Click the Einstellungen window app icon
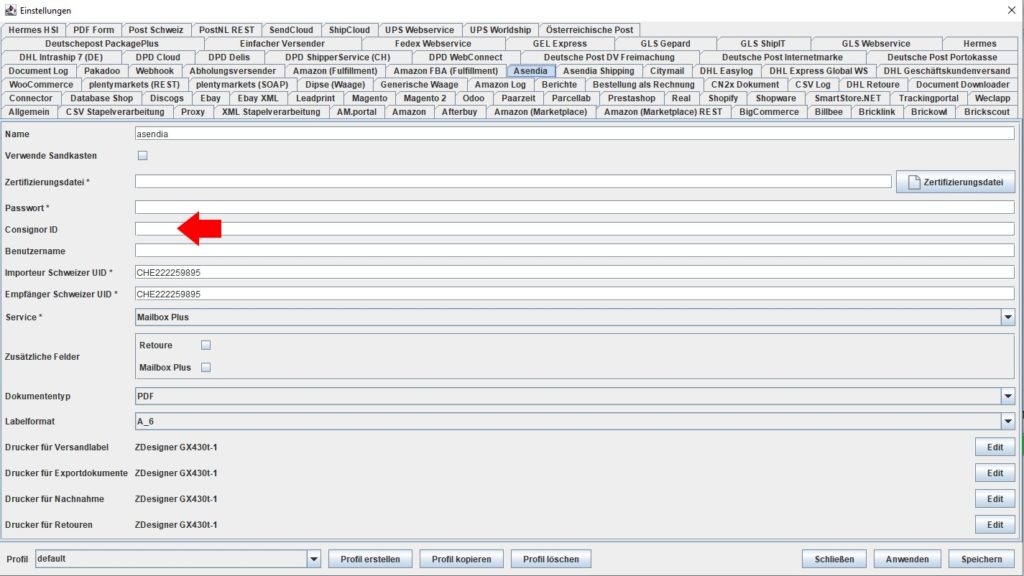 10,10
